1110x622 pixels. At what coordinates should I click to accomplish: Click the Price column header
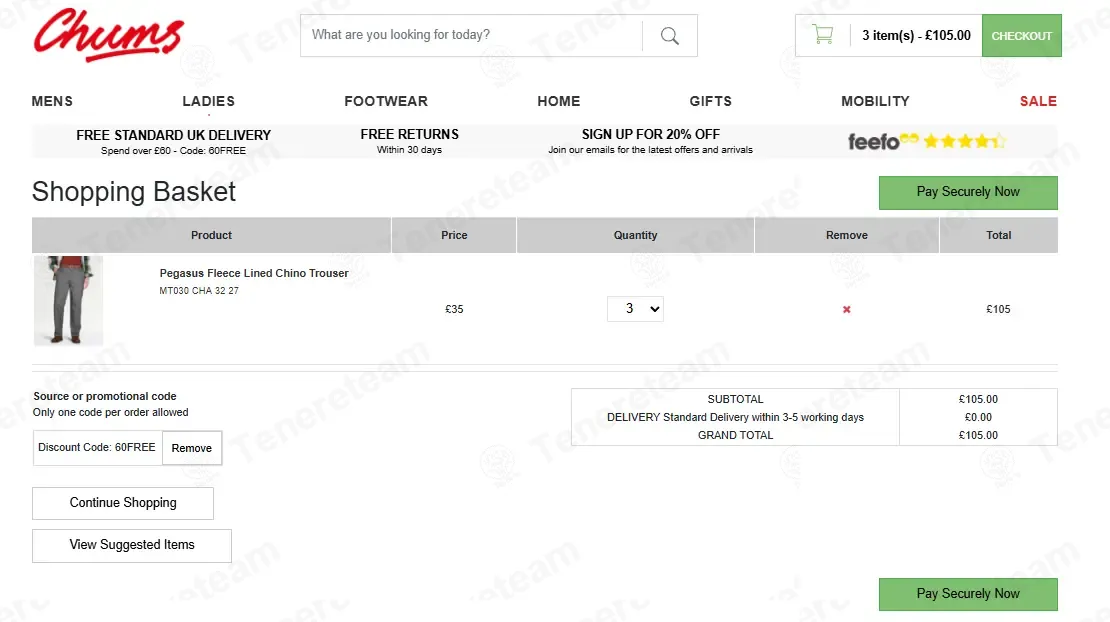pos(454,235)
